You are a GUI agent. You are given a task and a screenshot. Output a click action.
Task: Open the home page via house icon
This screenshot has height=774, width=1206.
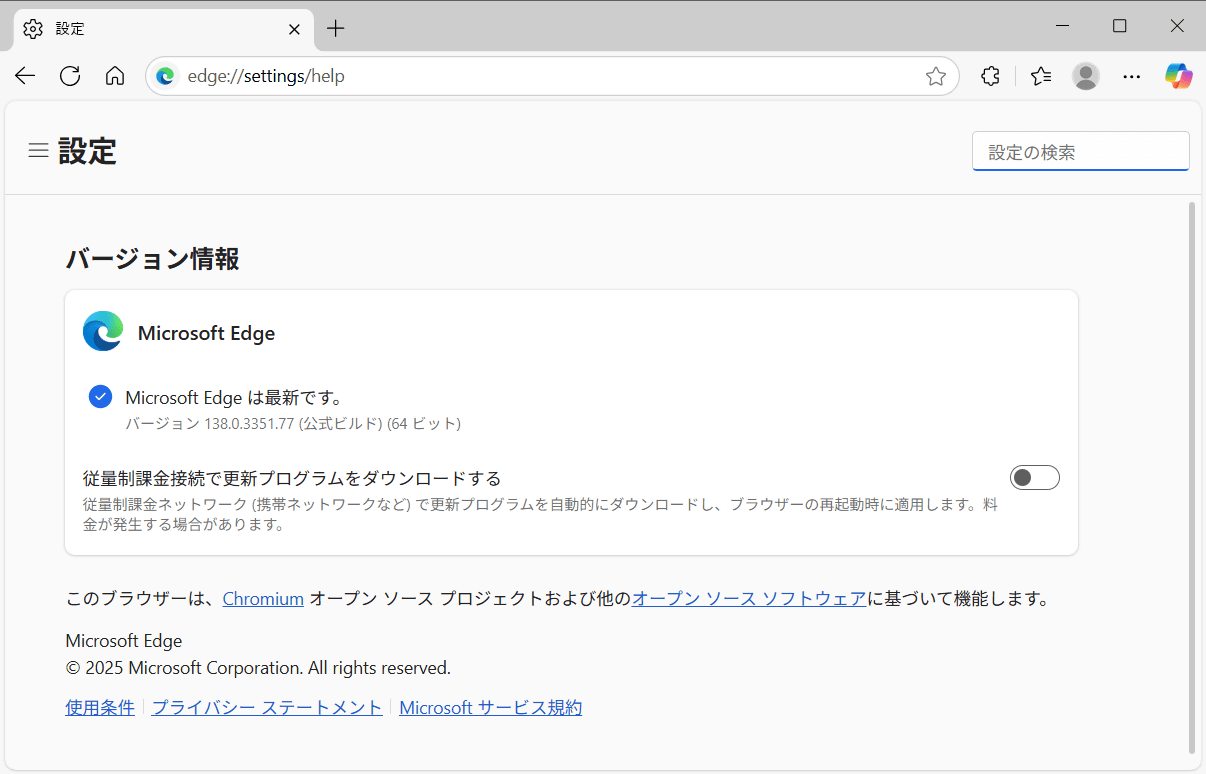115,76
